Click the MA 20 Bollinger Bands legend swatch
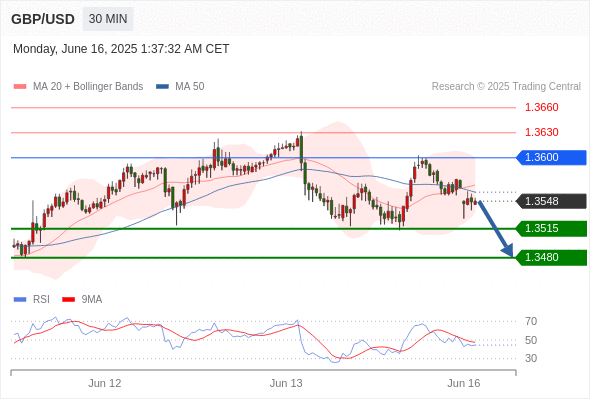This screenshot has height=400, width=590. [x=20, y=87]
